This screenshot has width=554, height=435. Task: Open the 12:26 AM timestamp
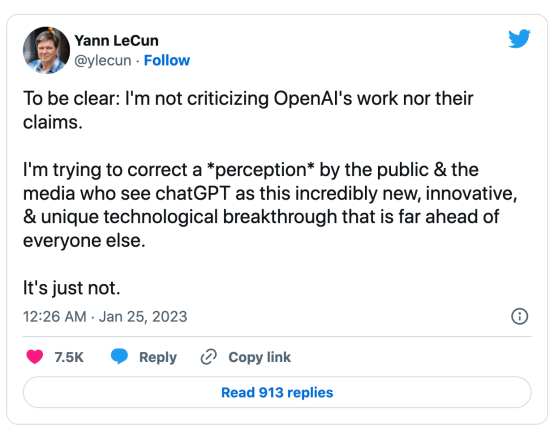point(55,317)
